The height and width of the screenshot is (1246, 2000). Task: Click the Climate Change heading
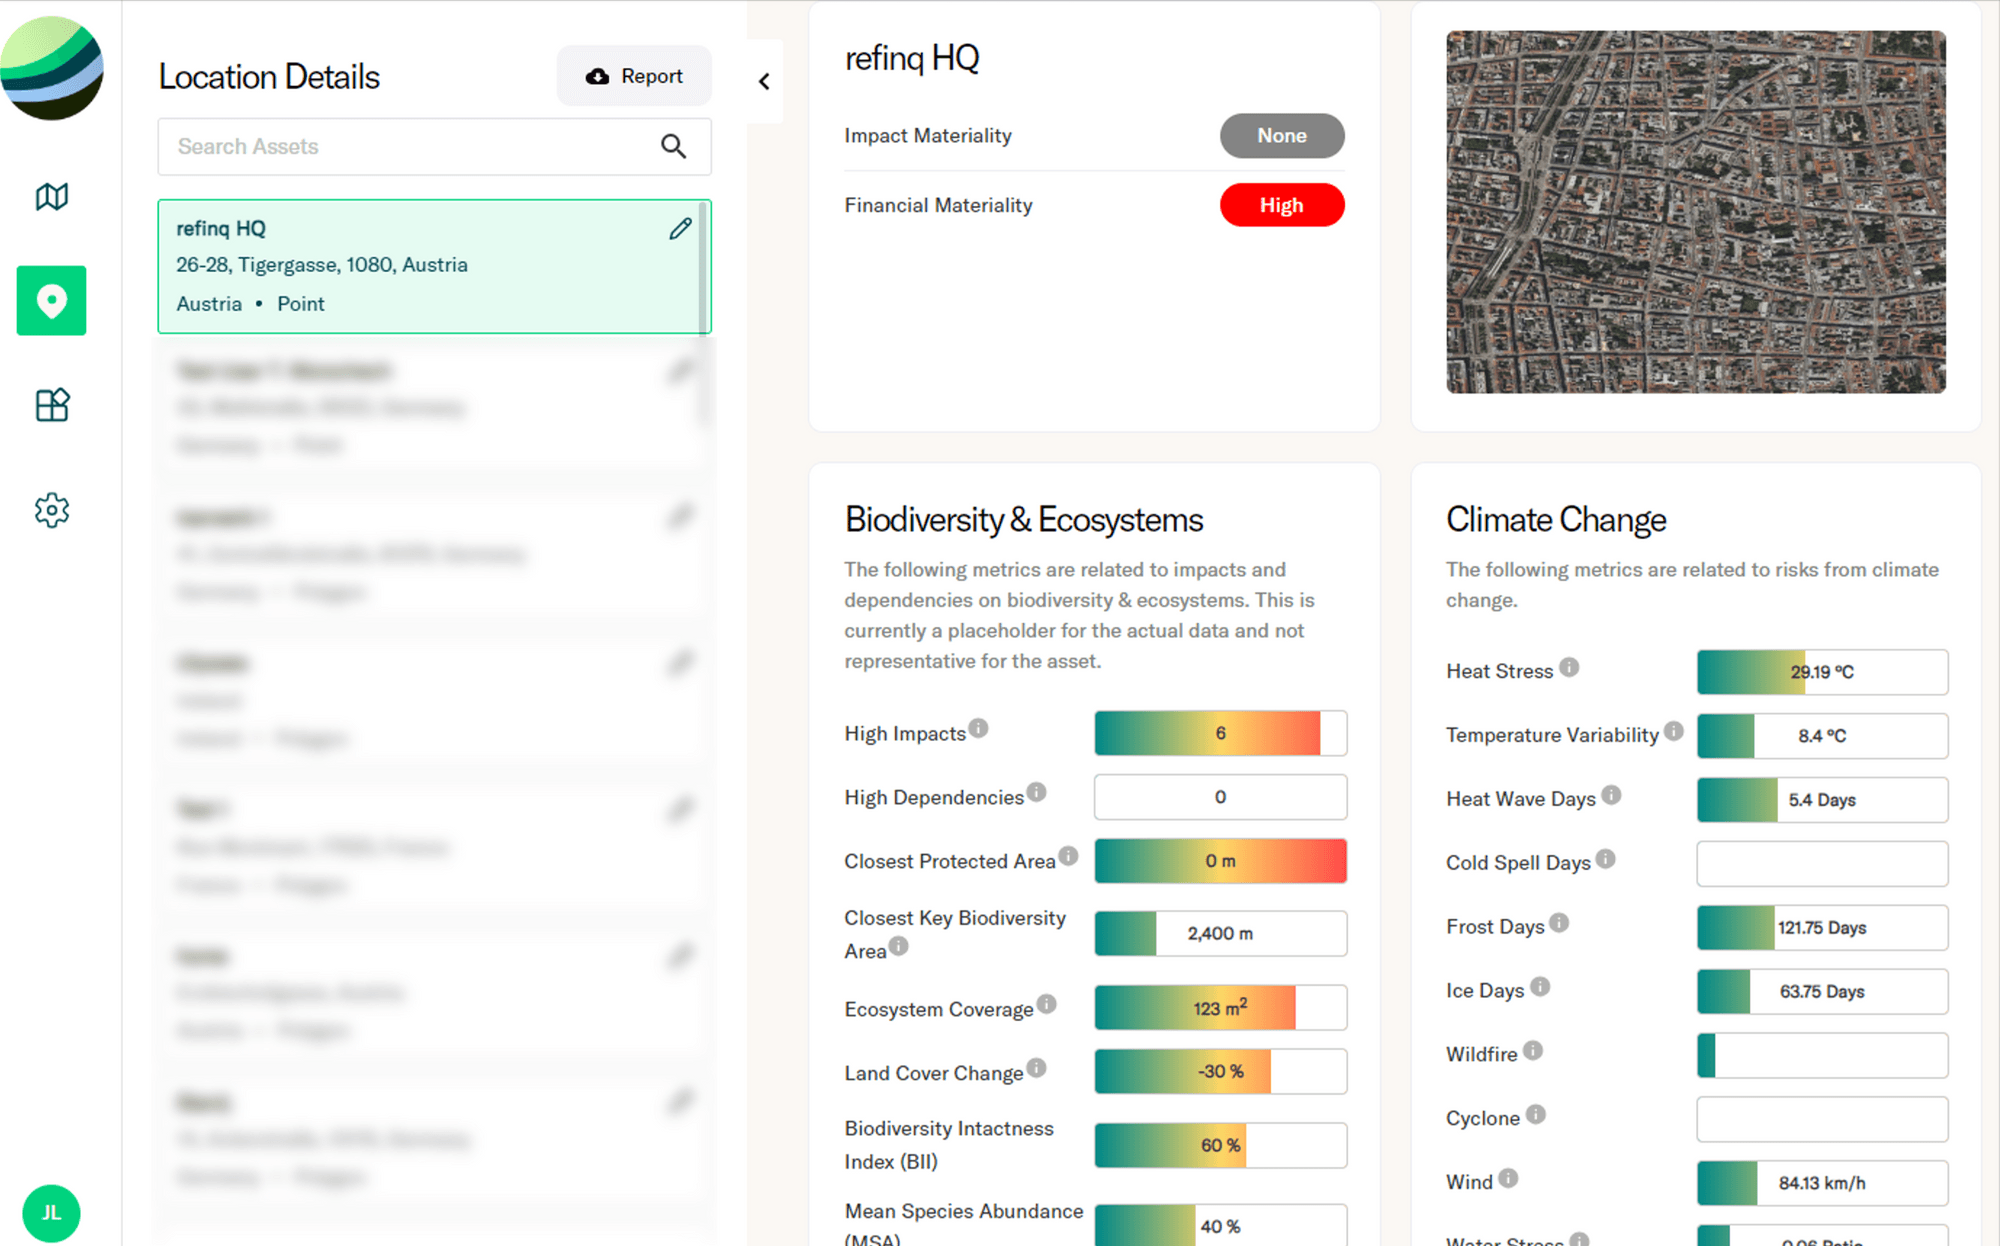(x=1556, y=520)
